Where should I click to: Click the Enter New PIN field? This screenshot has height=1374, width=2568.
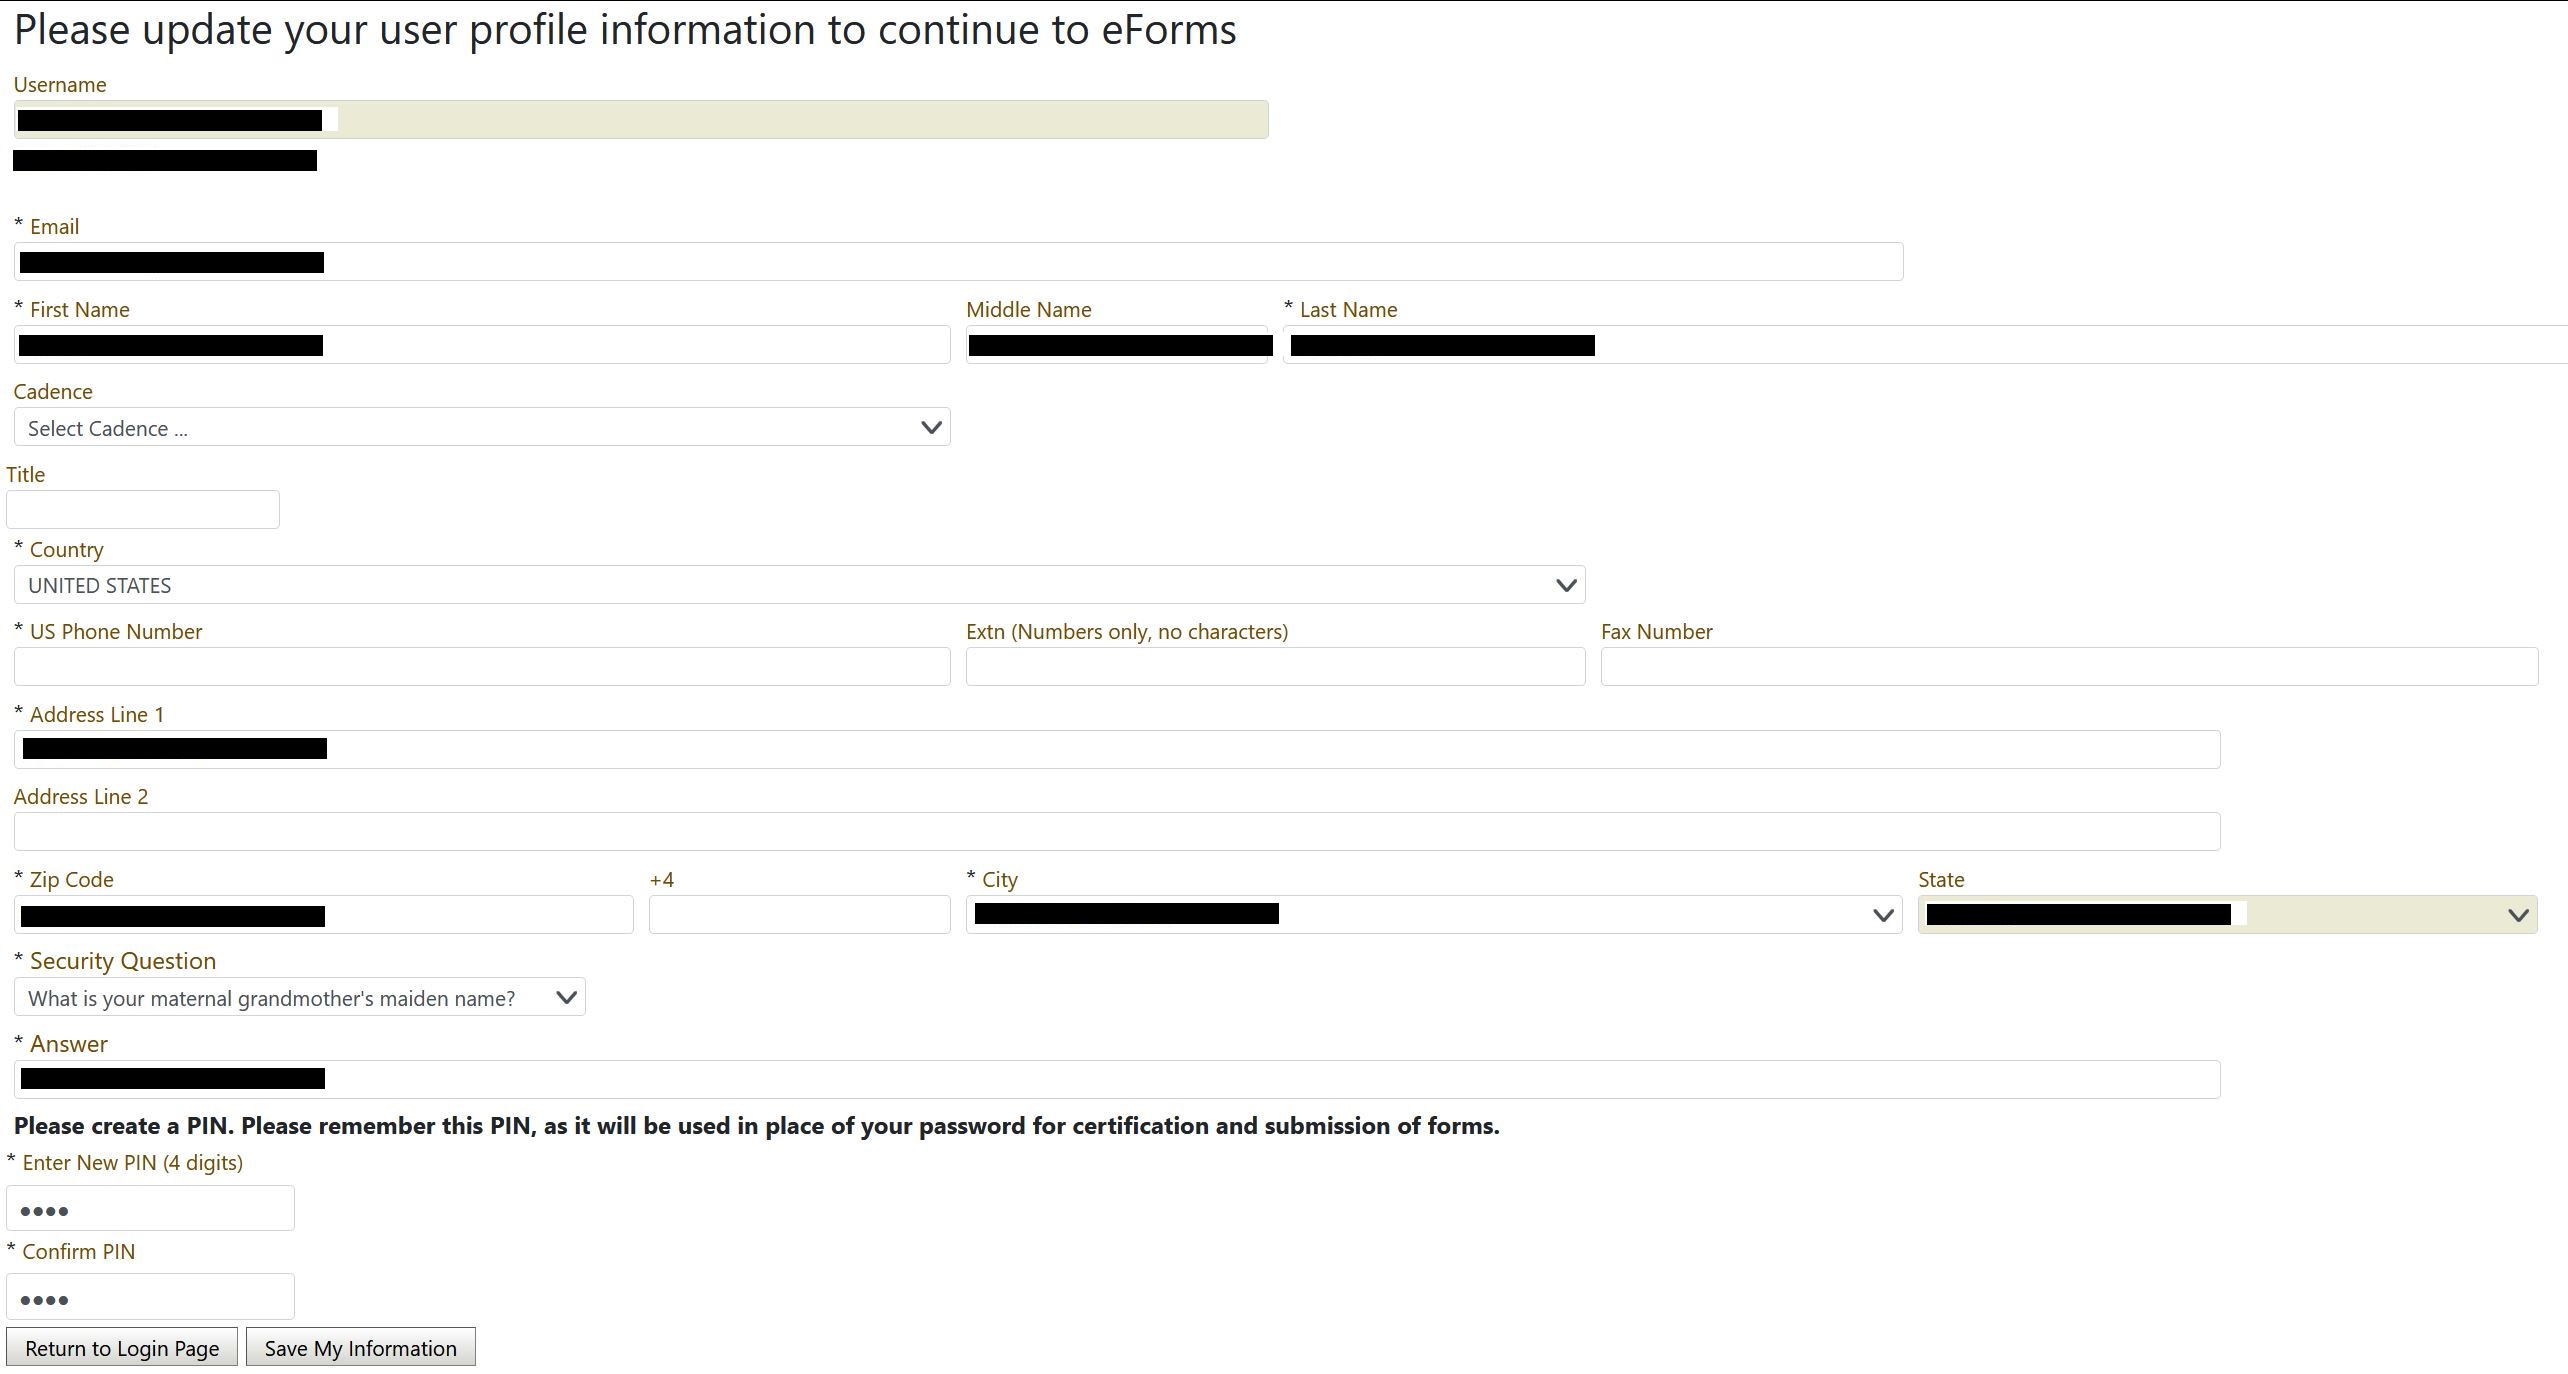150,1209
